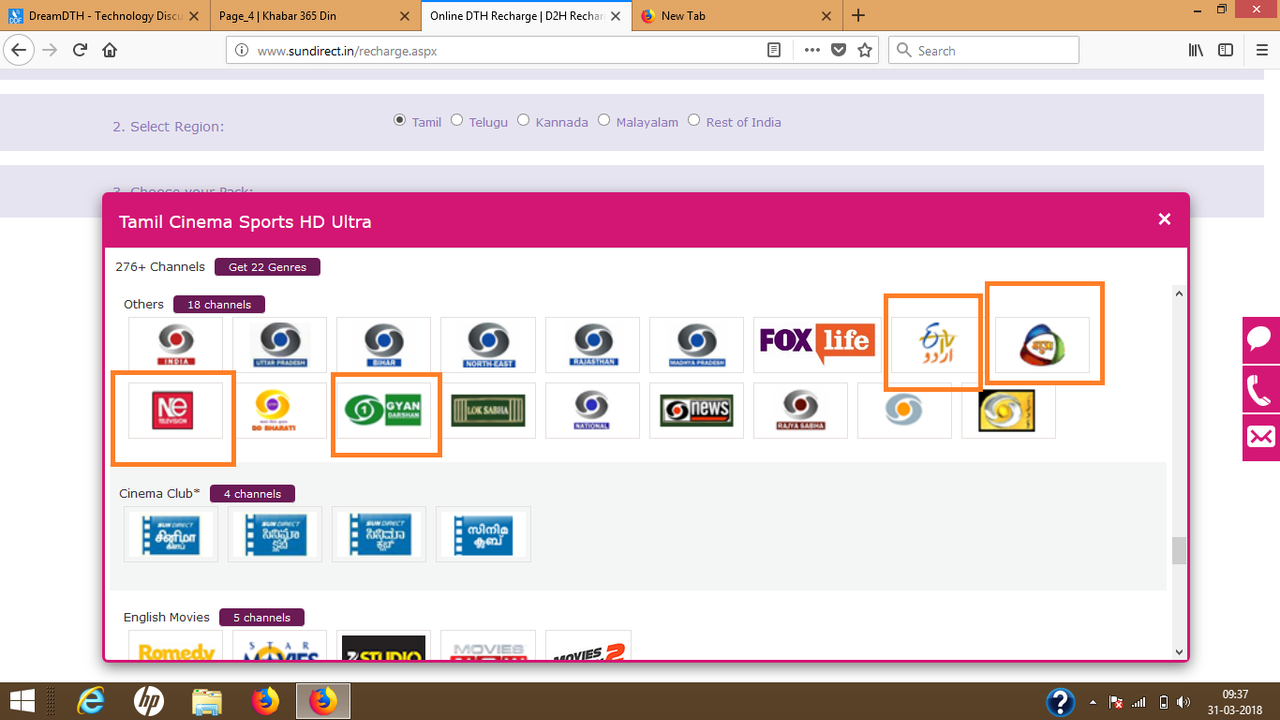This screenshot has height=720, width=1280.
Task: Open the Windows Start menu
Action: pyautogui.click(x=22, y=701)
